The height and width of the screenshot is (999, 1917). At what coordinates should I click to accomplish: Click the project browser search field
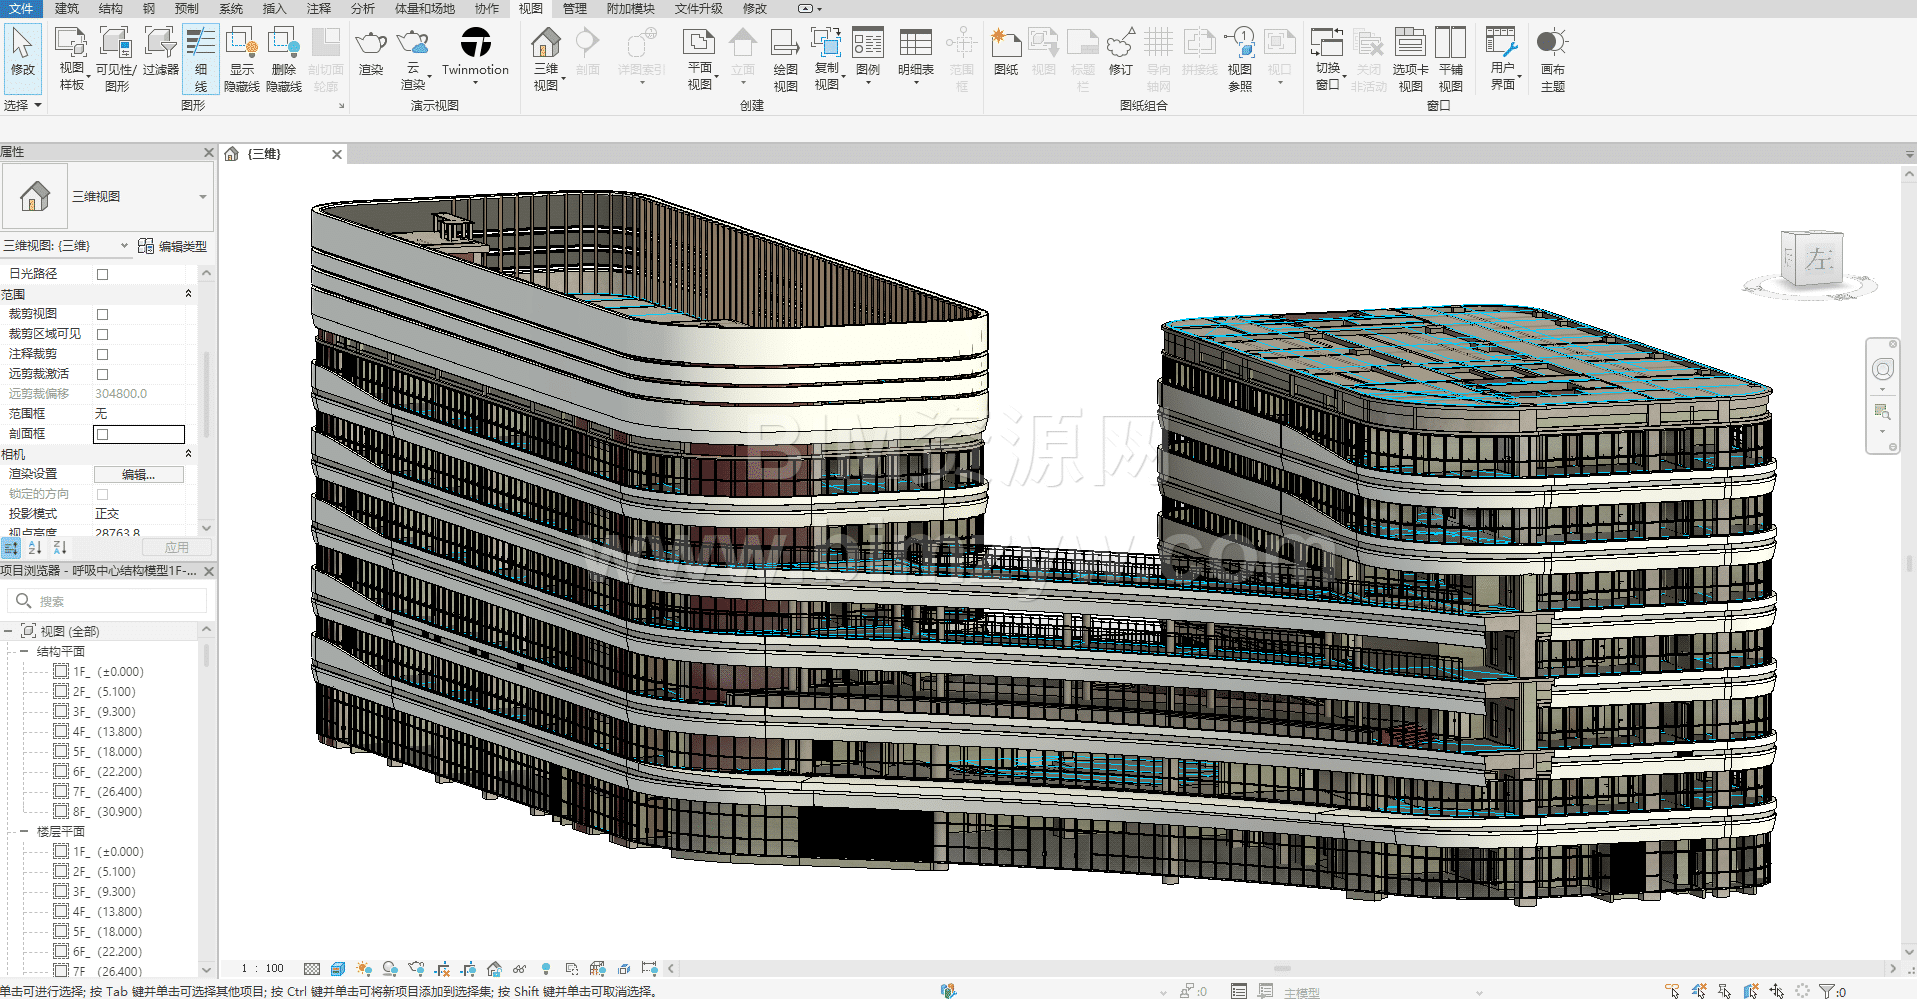click(115, 601)
